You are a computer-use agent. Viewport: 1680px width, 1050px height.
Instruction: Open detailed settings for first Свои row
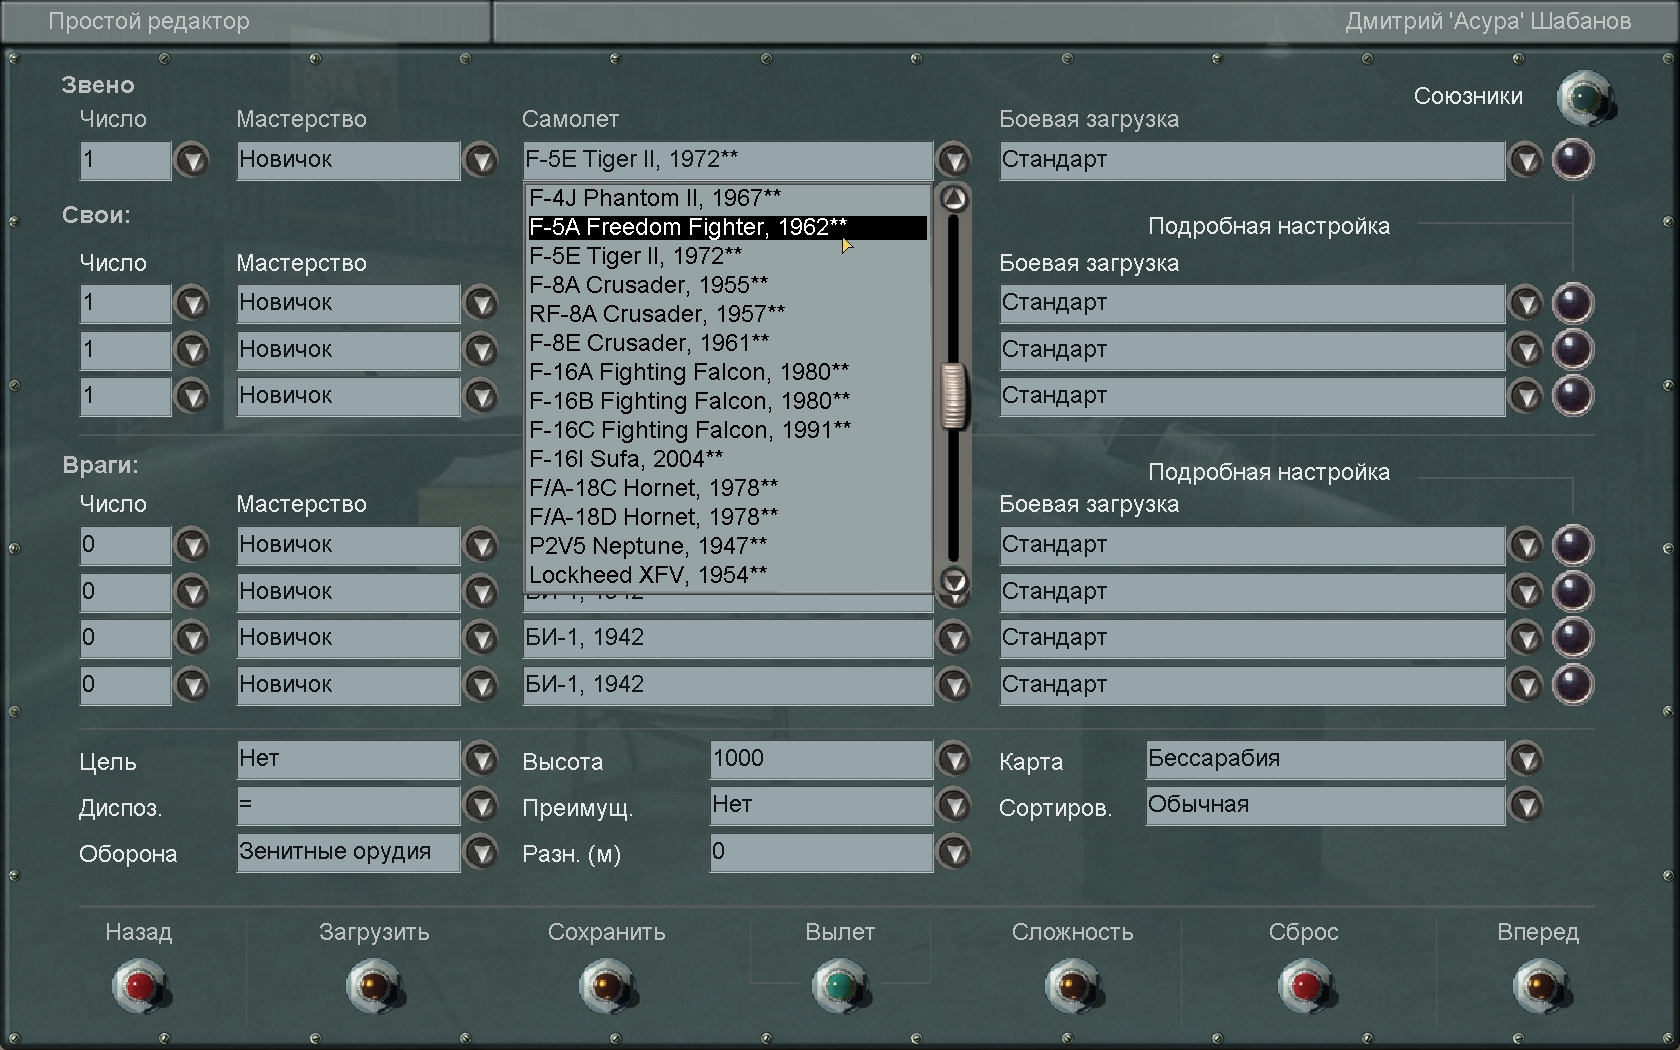pos(1573,303)
